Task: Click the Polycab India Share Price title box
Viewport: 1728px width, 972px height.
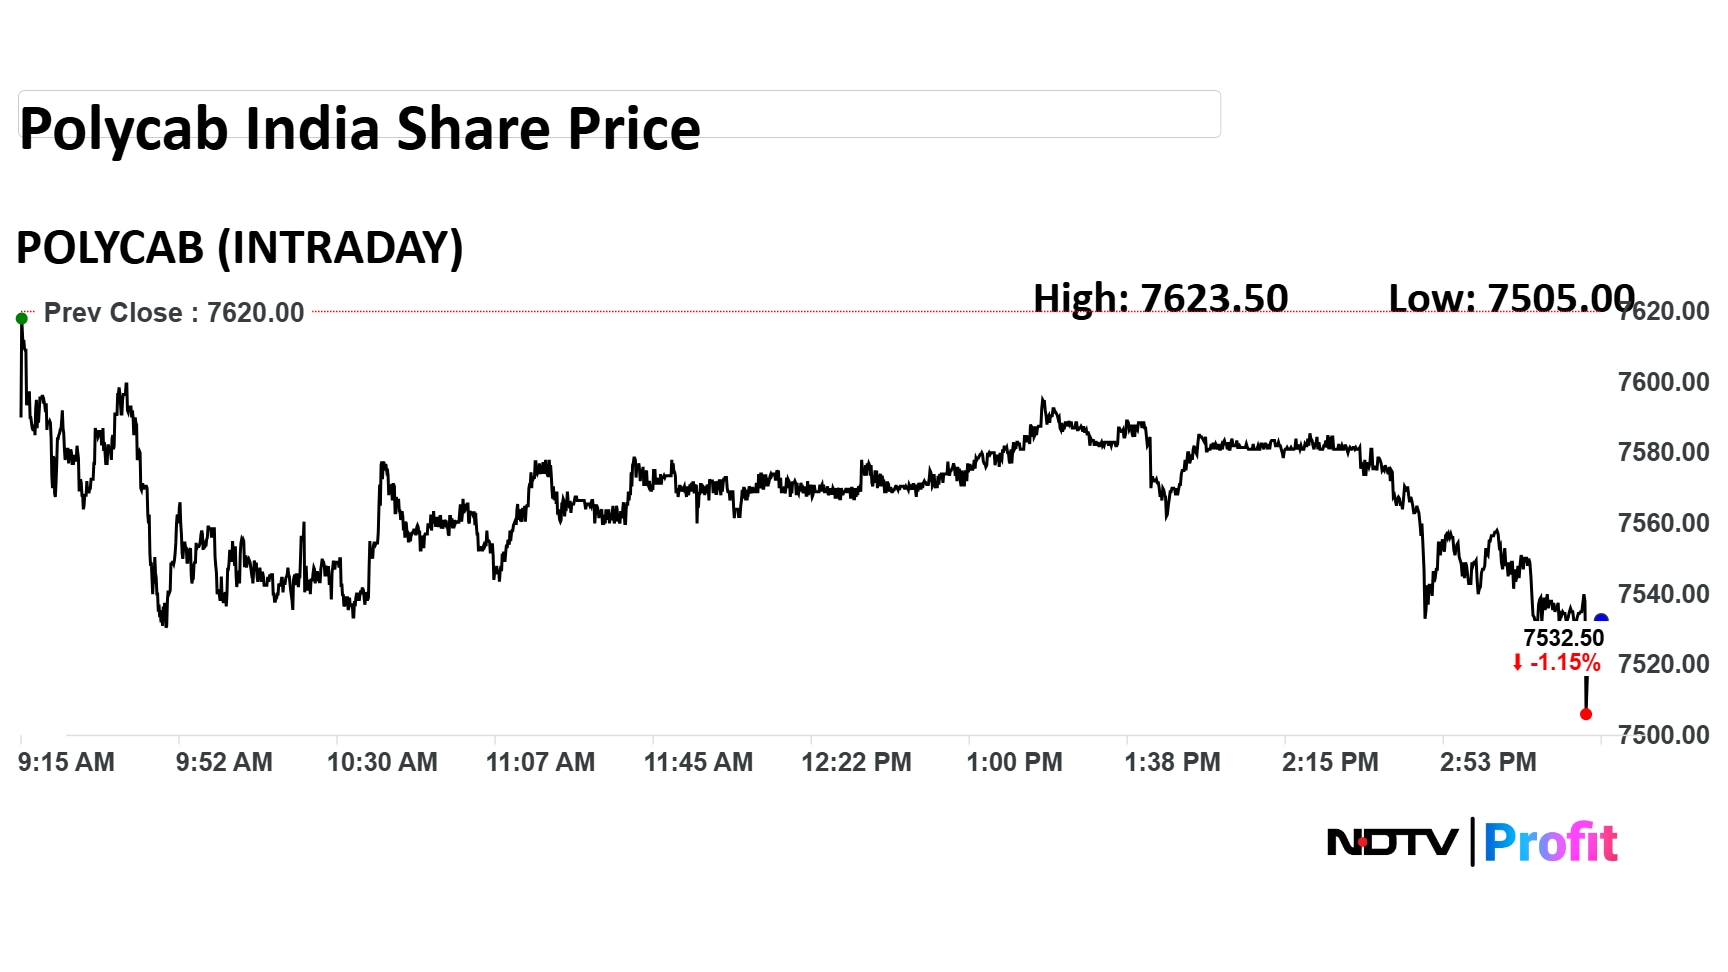Action: [x=619, y=114]
